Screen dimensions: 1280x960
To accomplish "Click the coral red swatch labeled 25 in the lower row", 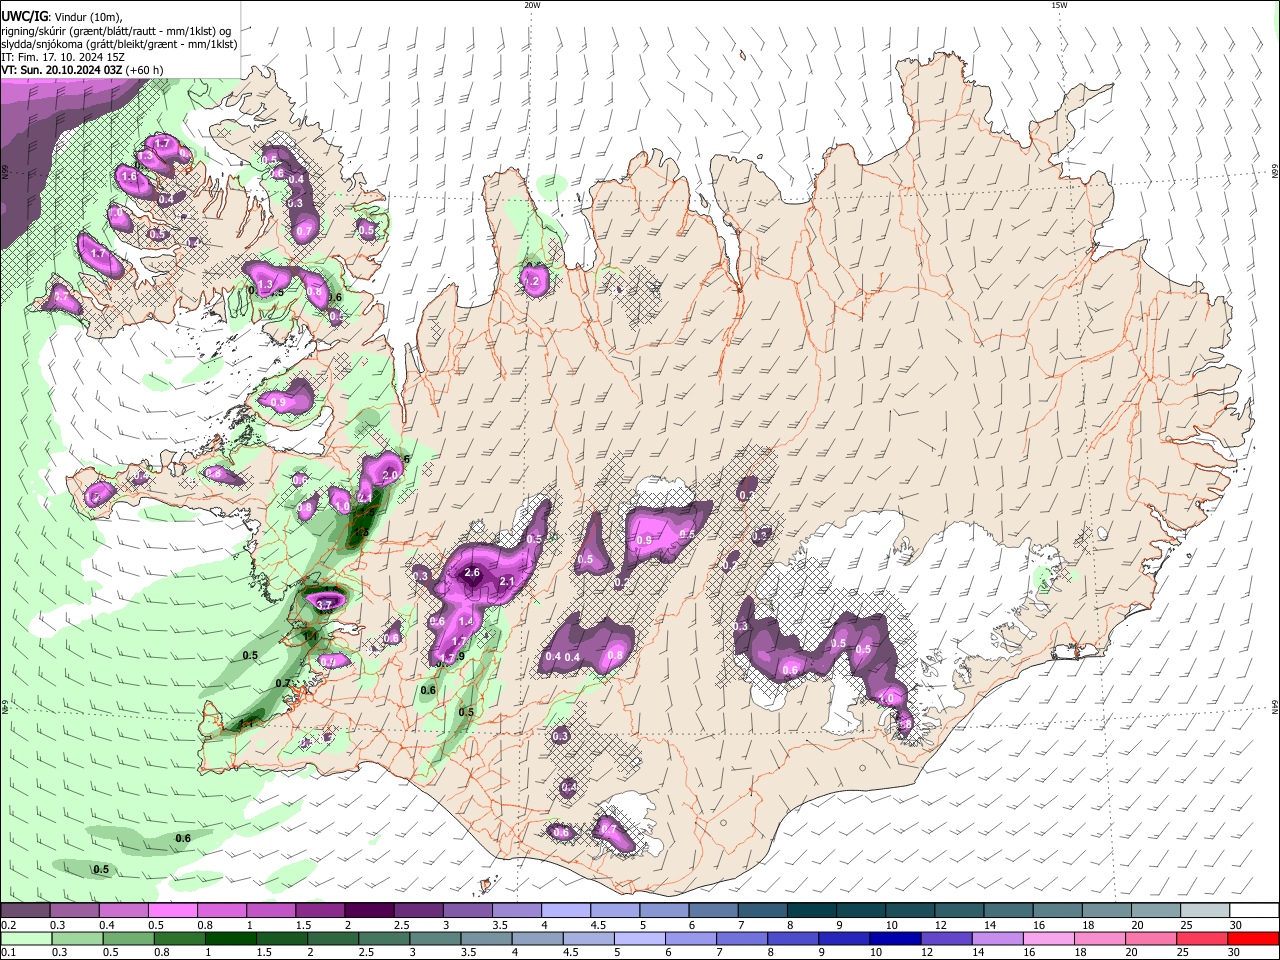I will tap(1204, 939).
